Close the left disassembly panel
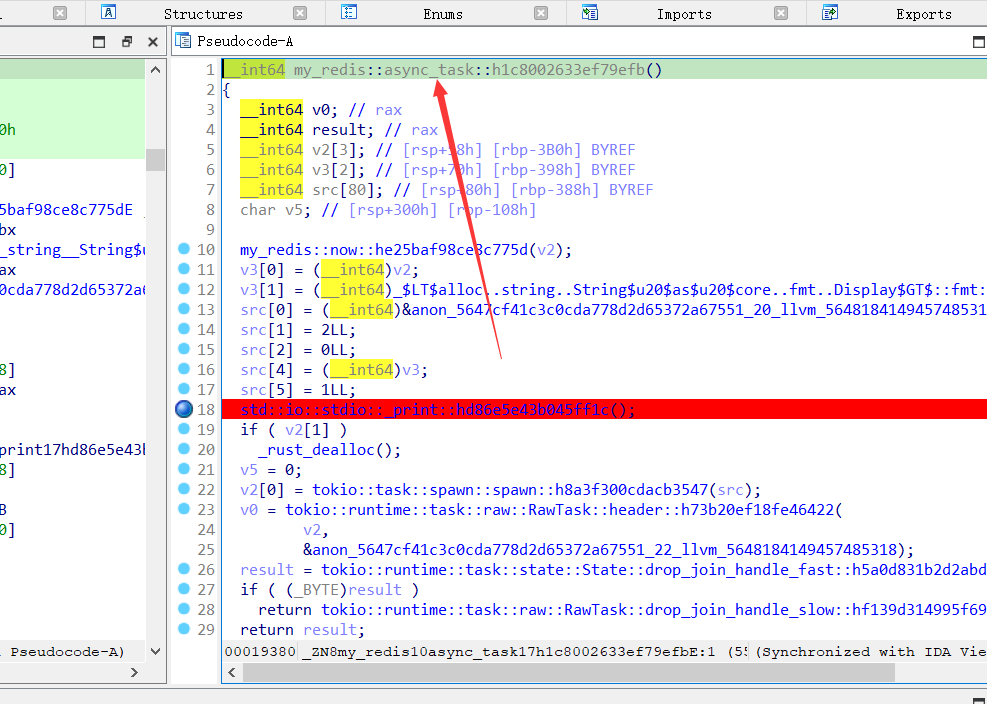987x704 pixels. click(152, 42)
